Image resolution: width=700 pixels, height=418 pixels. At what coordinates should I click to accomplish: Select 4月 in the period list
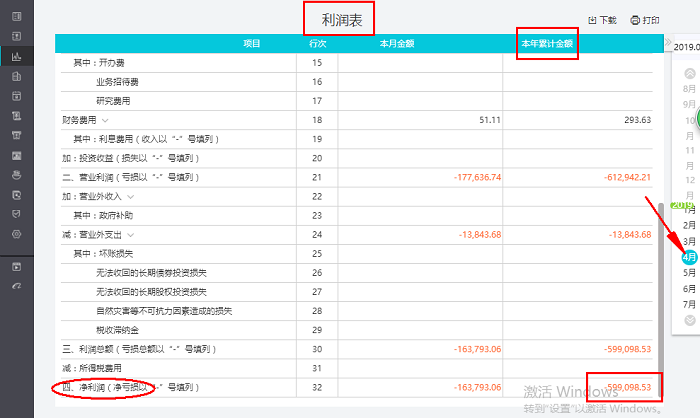689,257
